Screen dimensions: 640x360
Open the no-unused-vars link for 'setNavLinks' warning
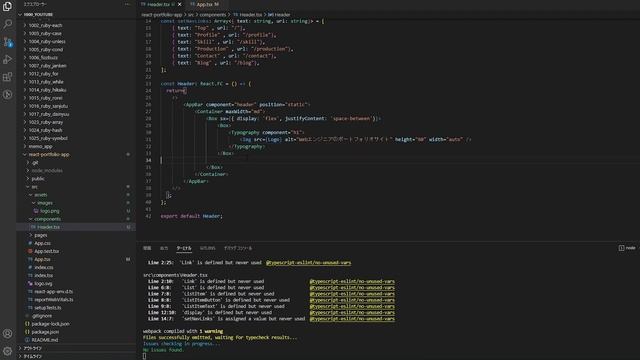[352, 319]
